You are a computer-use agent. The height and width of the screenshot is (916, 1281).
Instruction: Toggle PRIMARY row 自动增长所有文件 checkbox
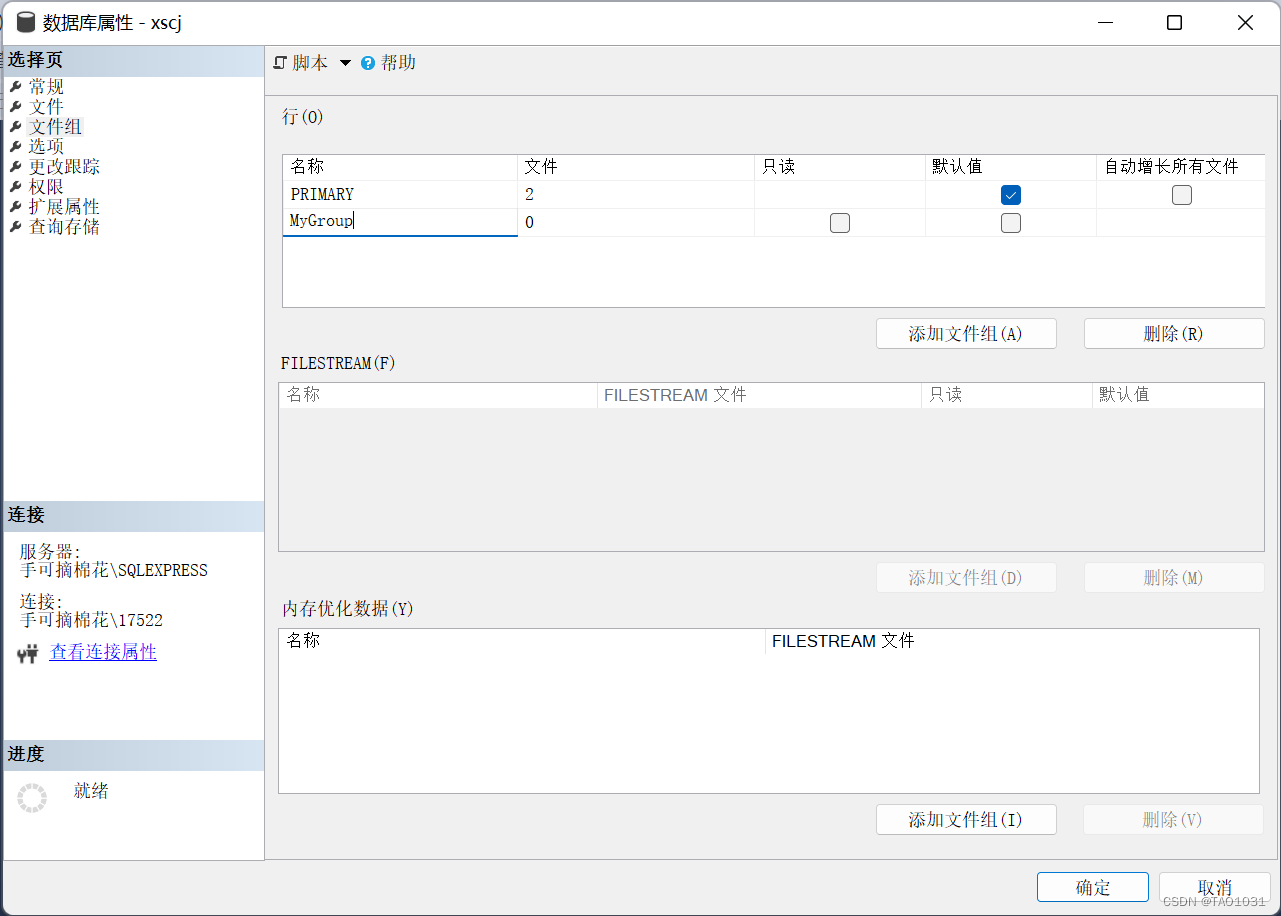coord(1182,195)
